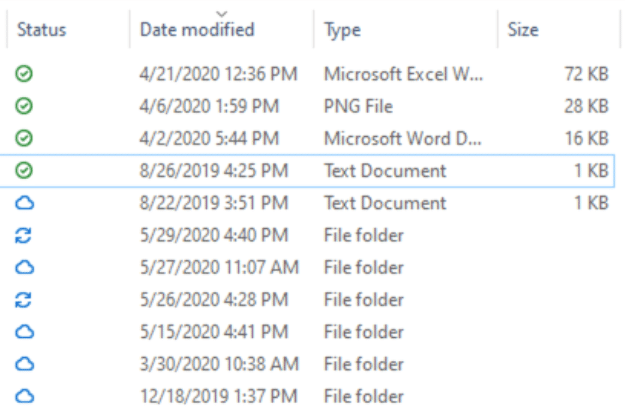Screen dimensions: 625x420
Task: Click Text Document type on 8/26/2019 row
Action: [385, 171]
